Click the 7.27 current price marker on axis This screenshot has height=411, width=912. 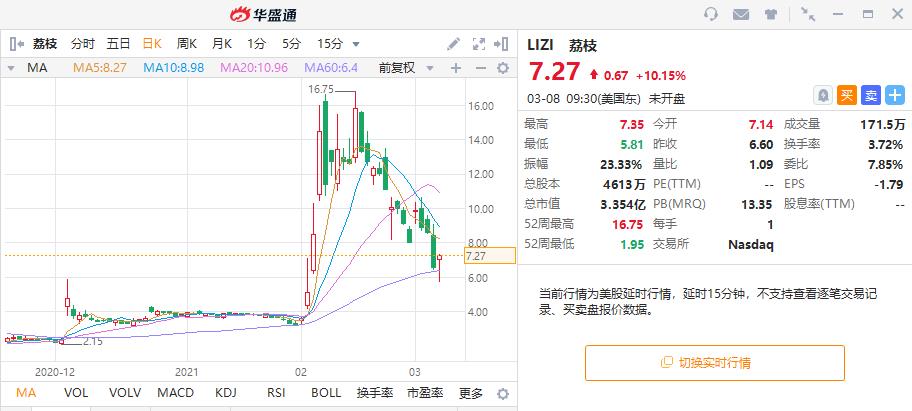[490, 256]
